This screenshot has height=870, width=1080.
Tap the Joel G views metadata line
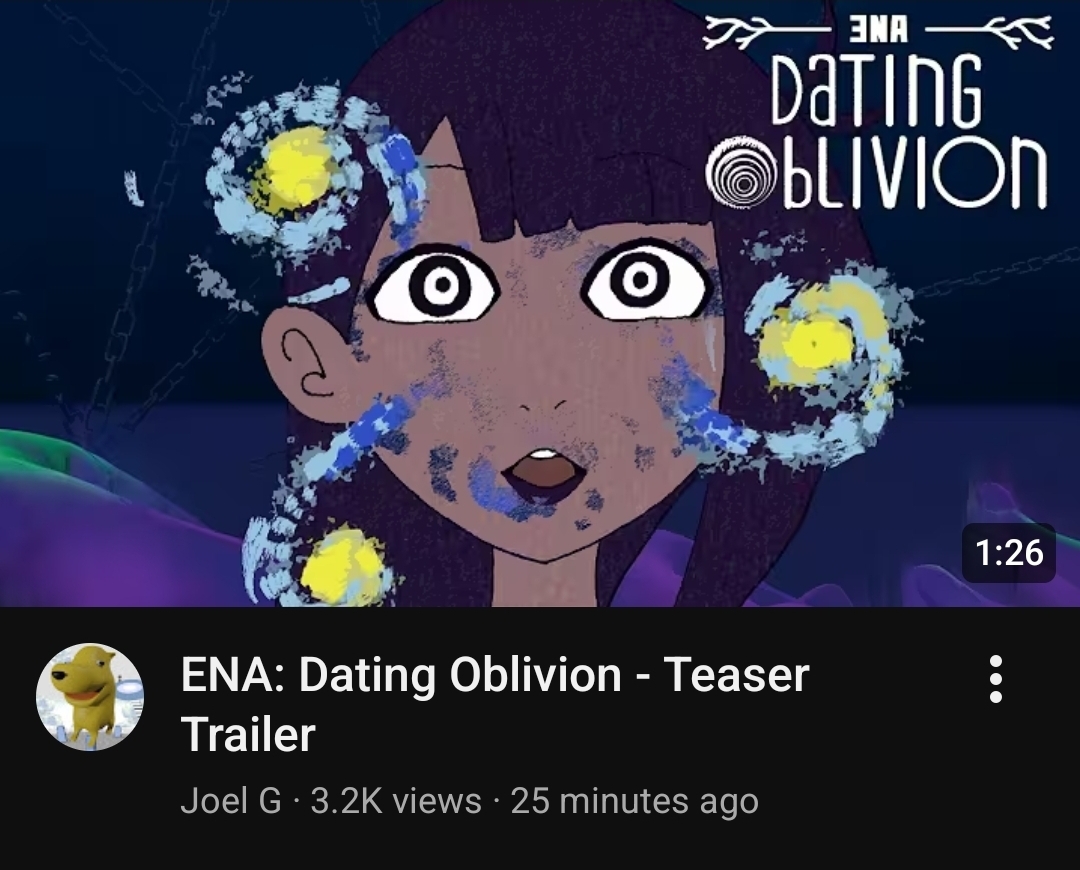[469, 801]
